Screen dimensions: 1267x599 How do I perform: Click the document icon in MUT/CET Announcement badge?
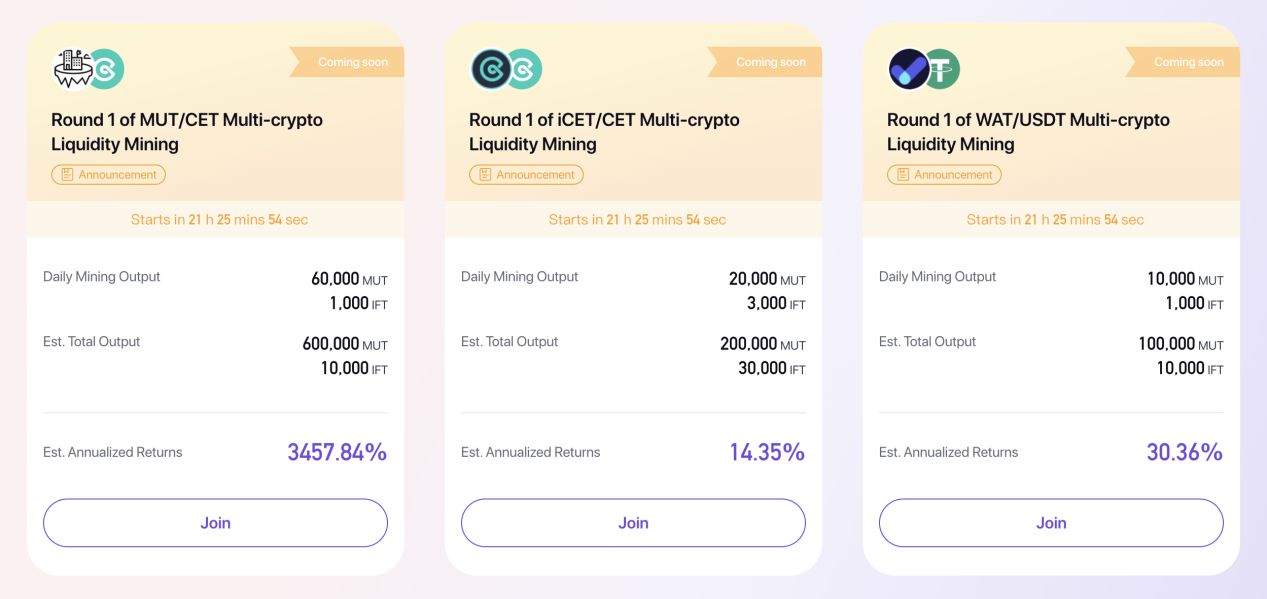(x=67, y=175)
